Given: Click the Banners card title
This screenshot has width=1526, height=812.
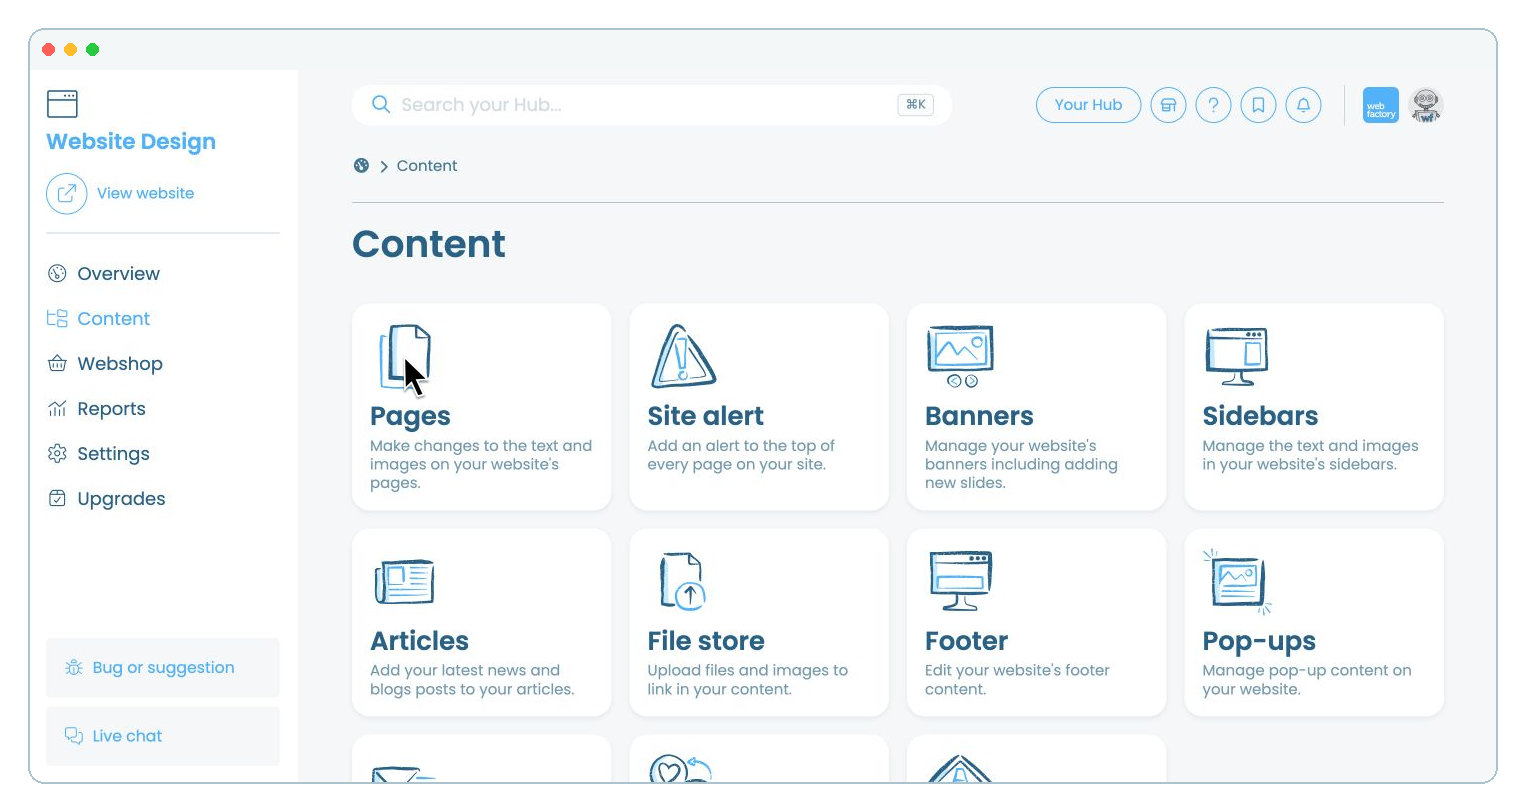Looking at the screenshot, I should click(x=980, y=416).
